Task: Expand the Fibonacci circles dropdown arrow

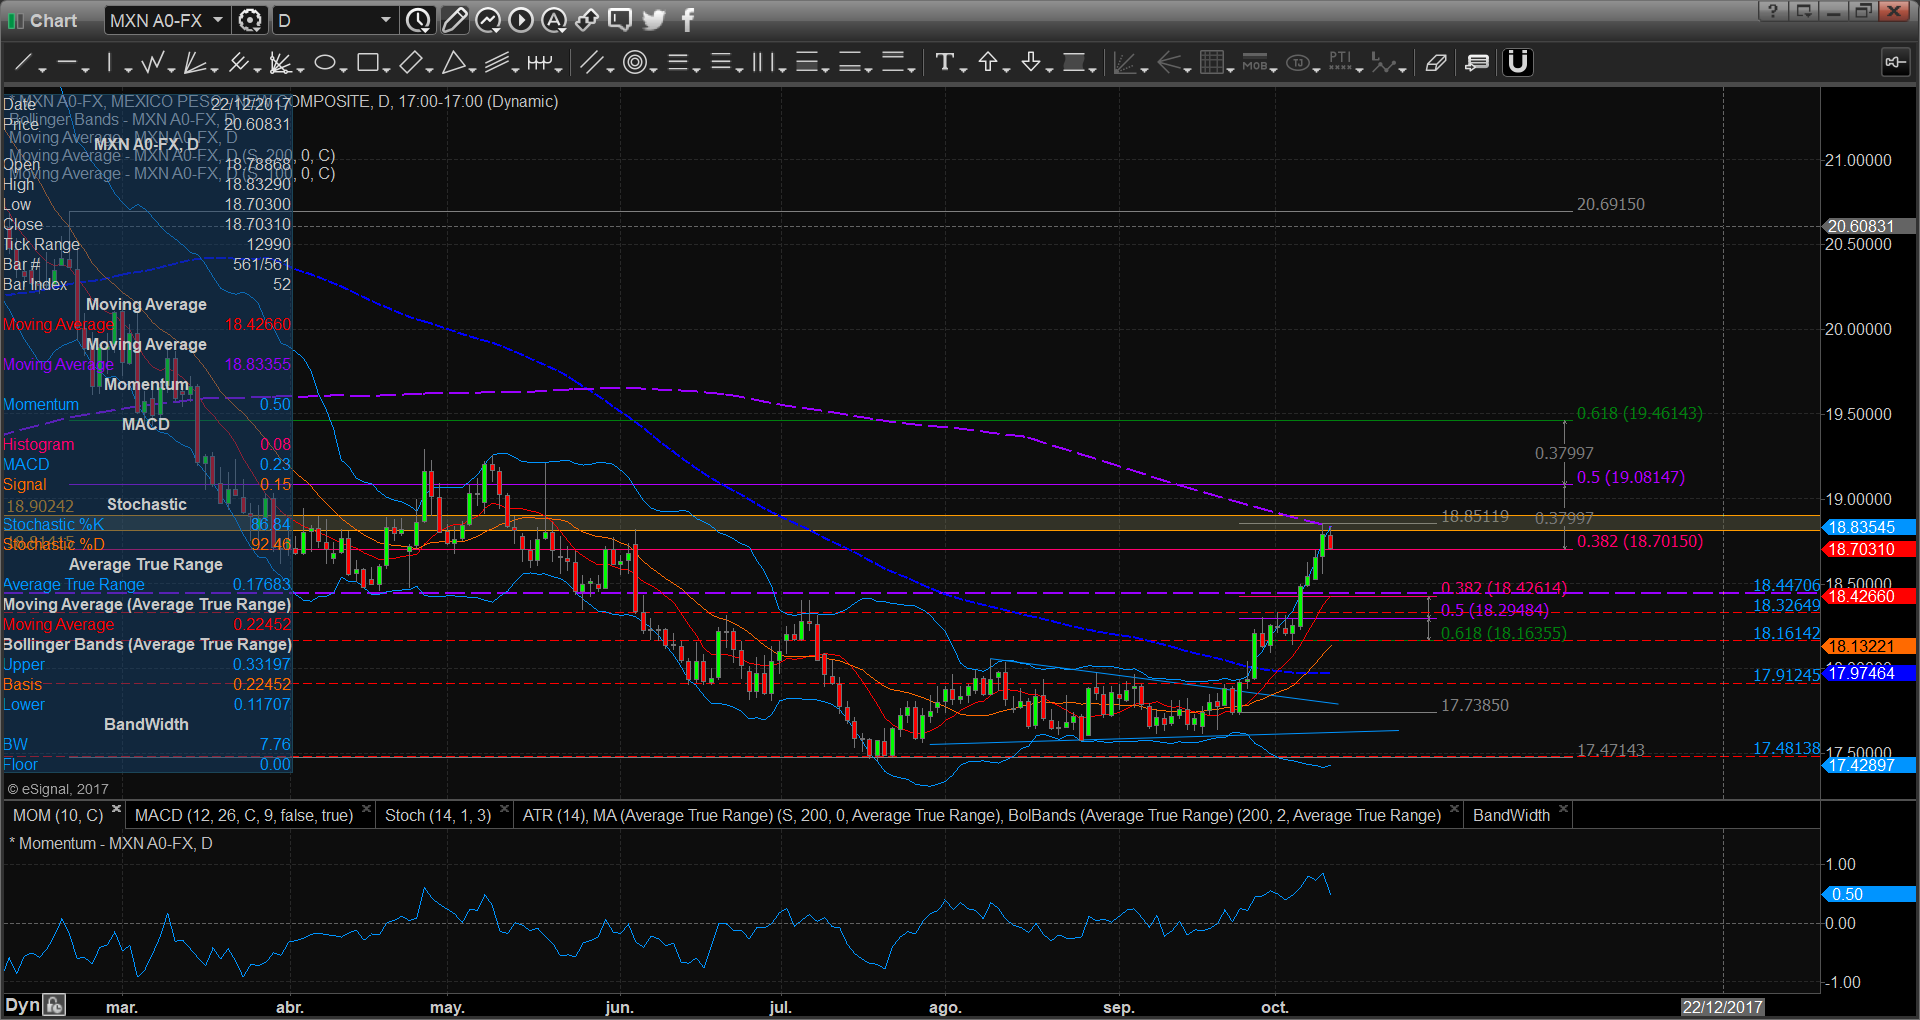Action: pyautogui.click(x=653, y=69)
